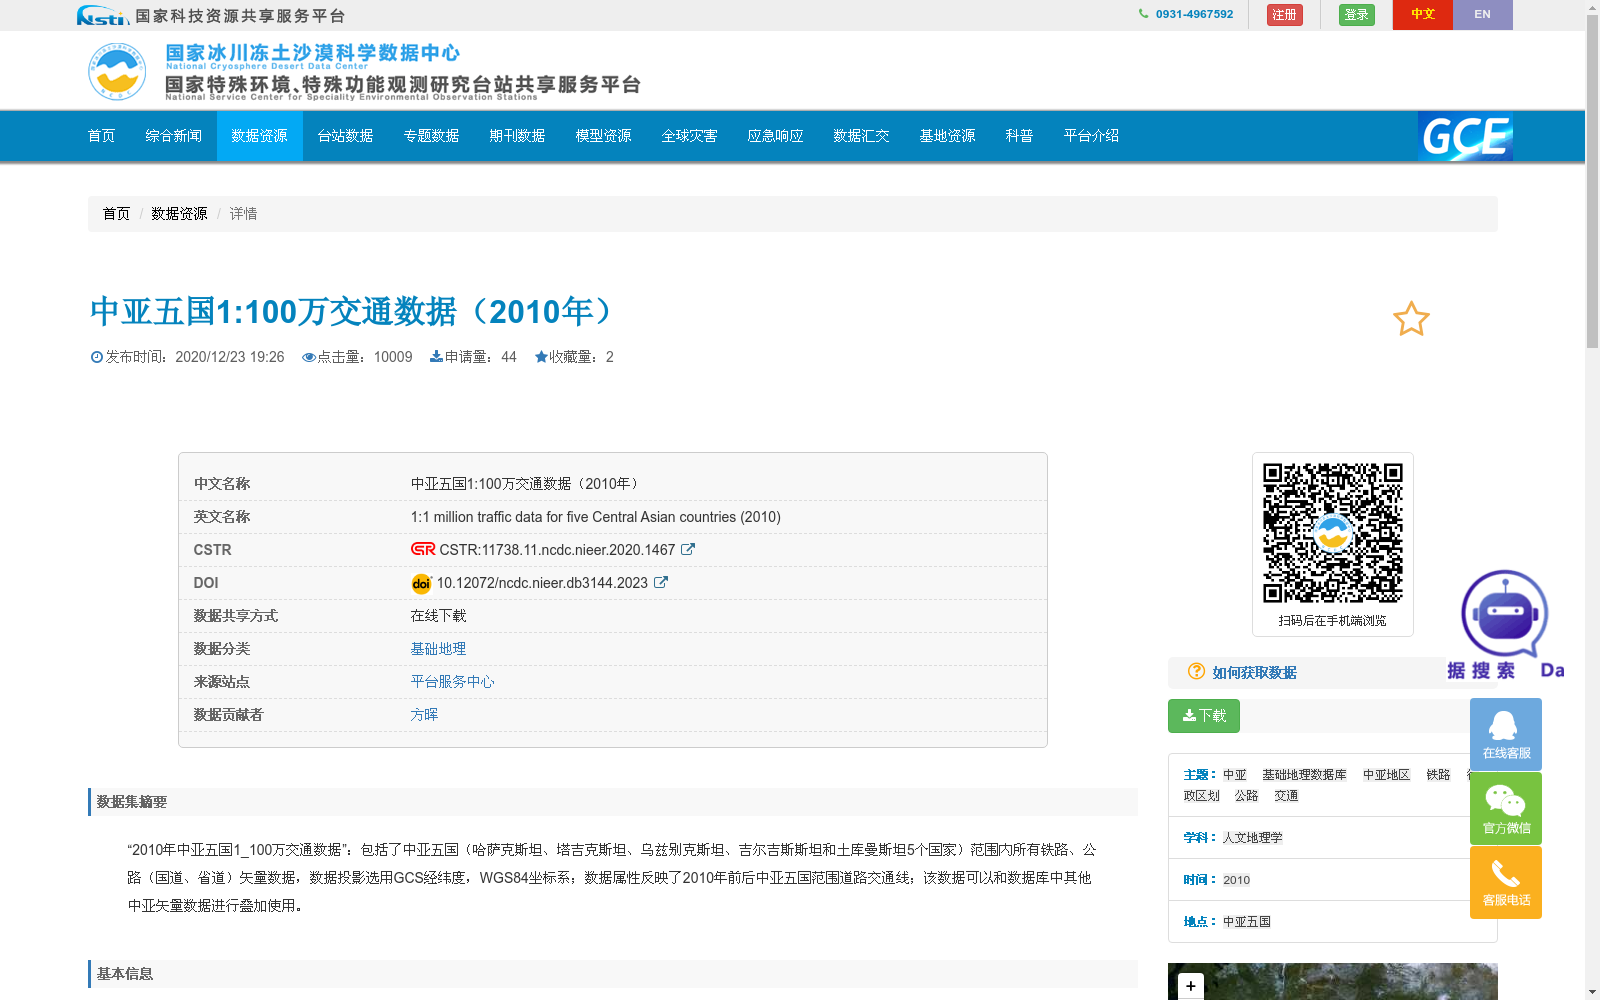Click the 中亚五国 location tag
The width and height of the screenshot is (1600, 1000).
pos(1246,922)
